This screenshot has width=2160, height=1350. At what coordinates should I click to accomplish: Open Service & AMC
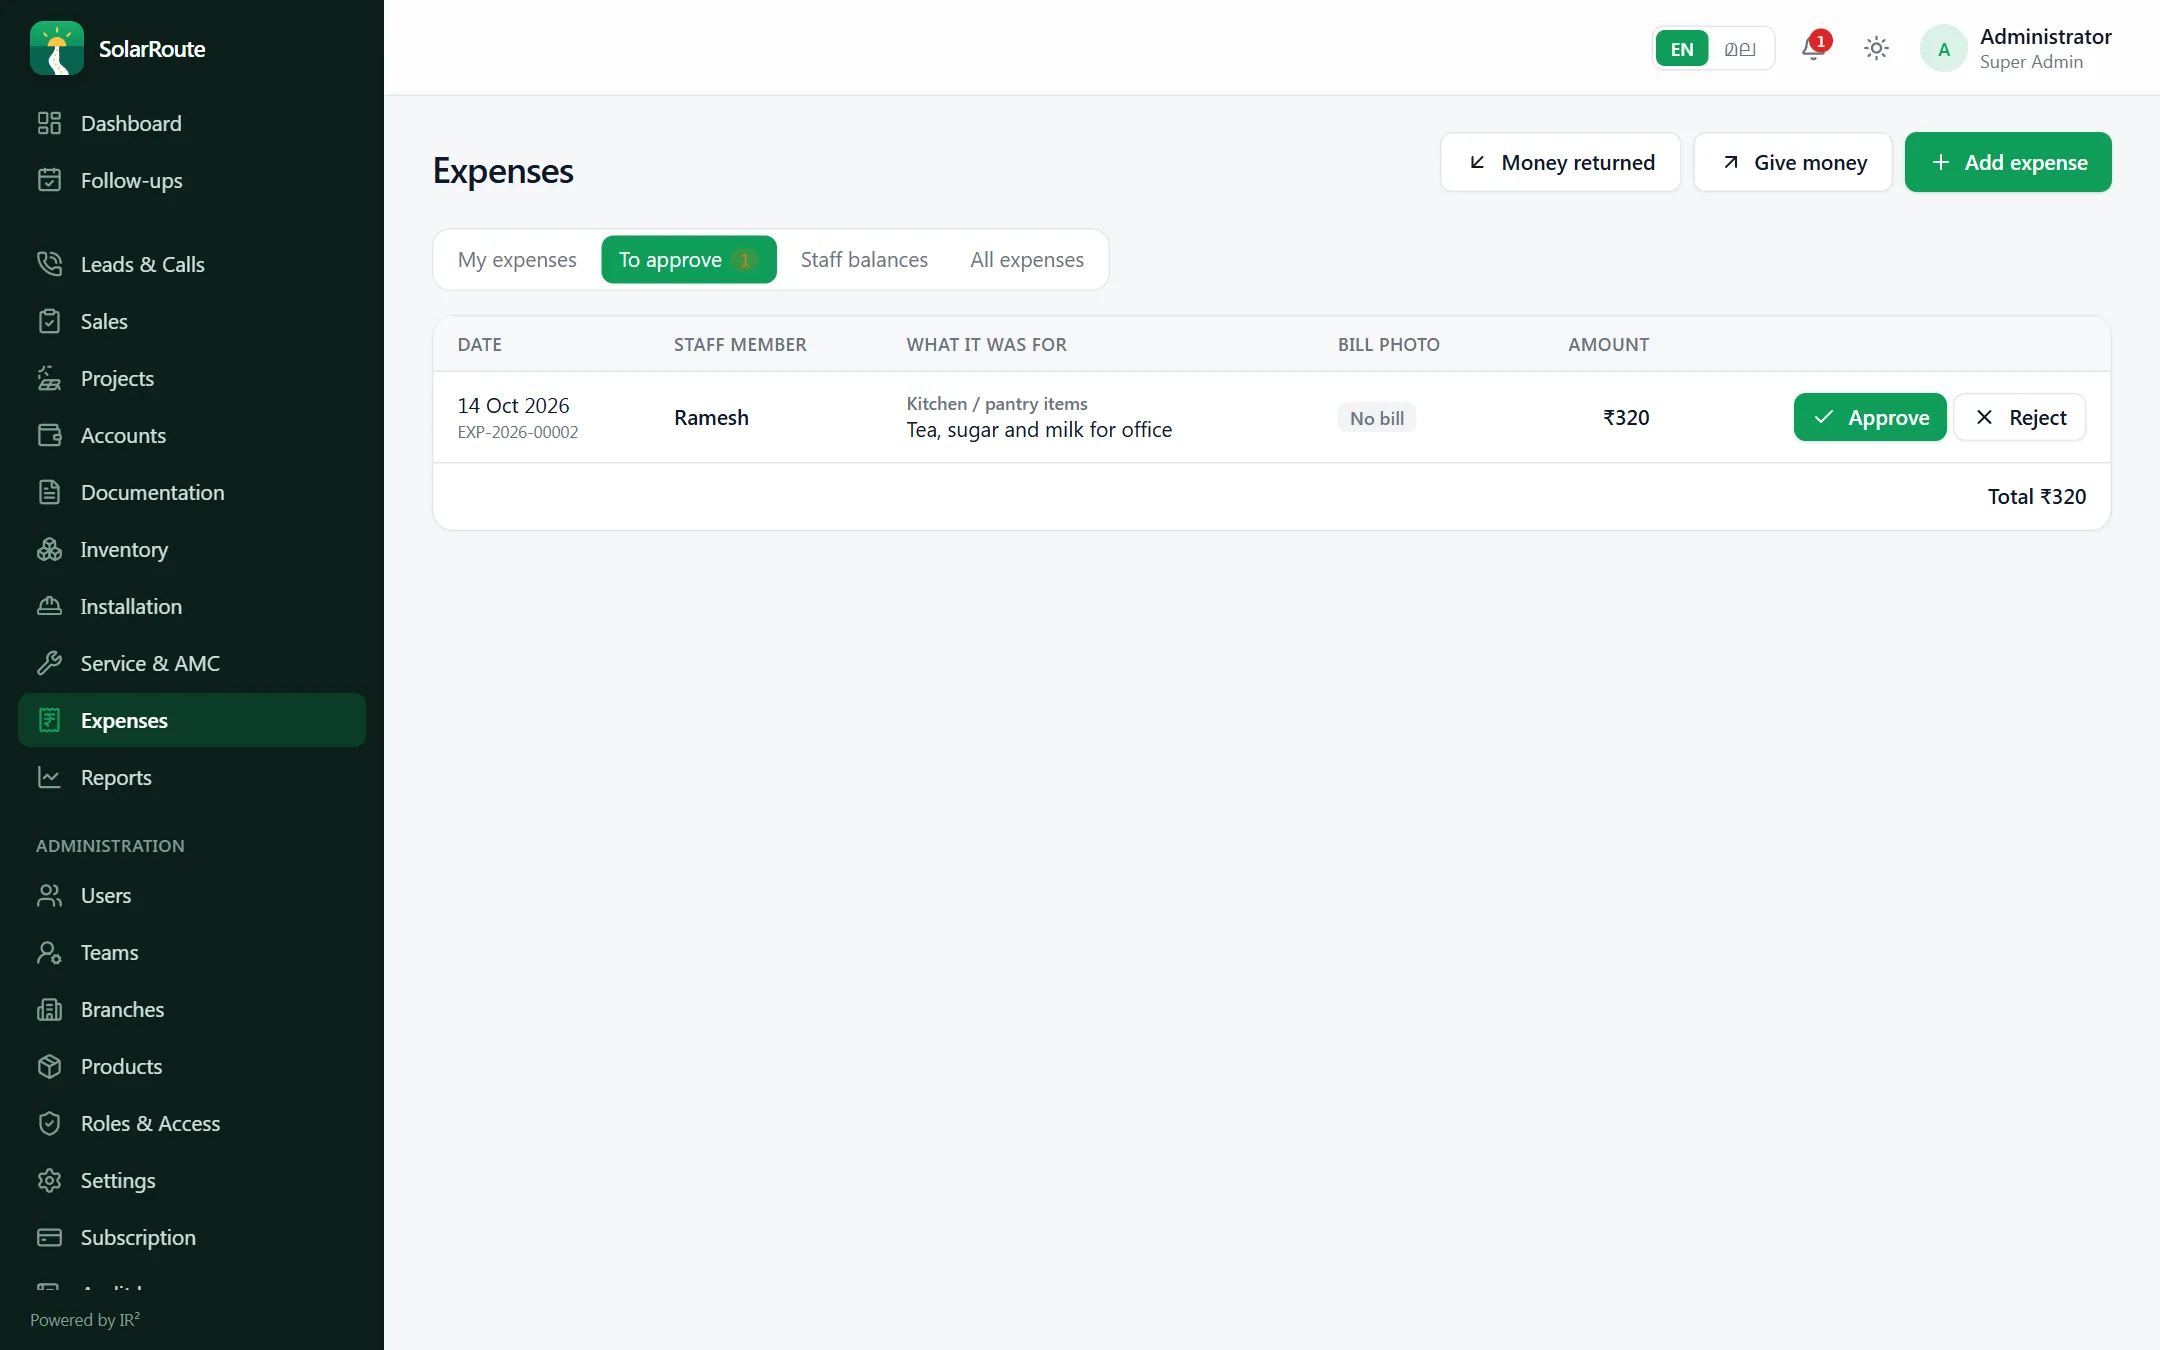click(x=192, y=663)
